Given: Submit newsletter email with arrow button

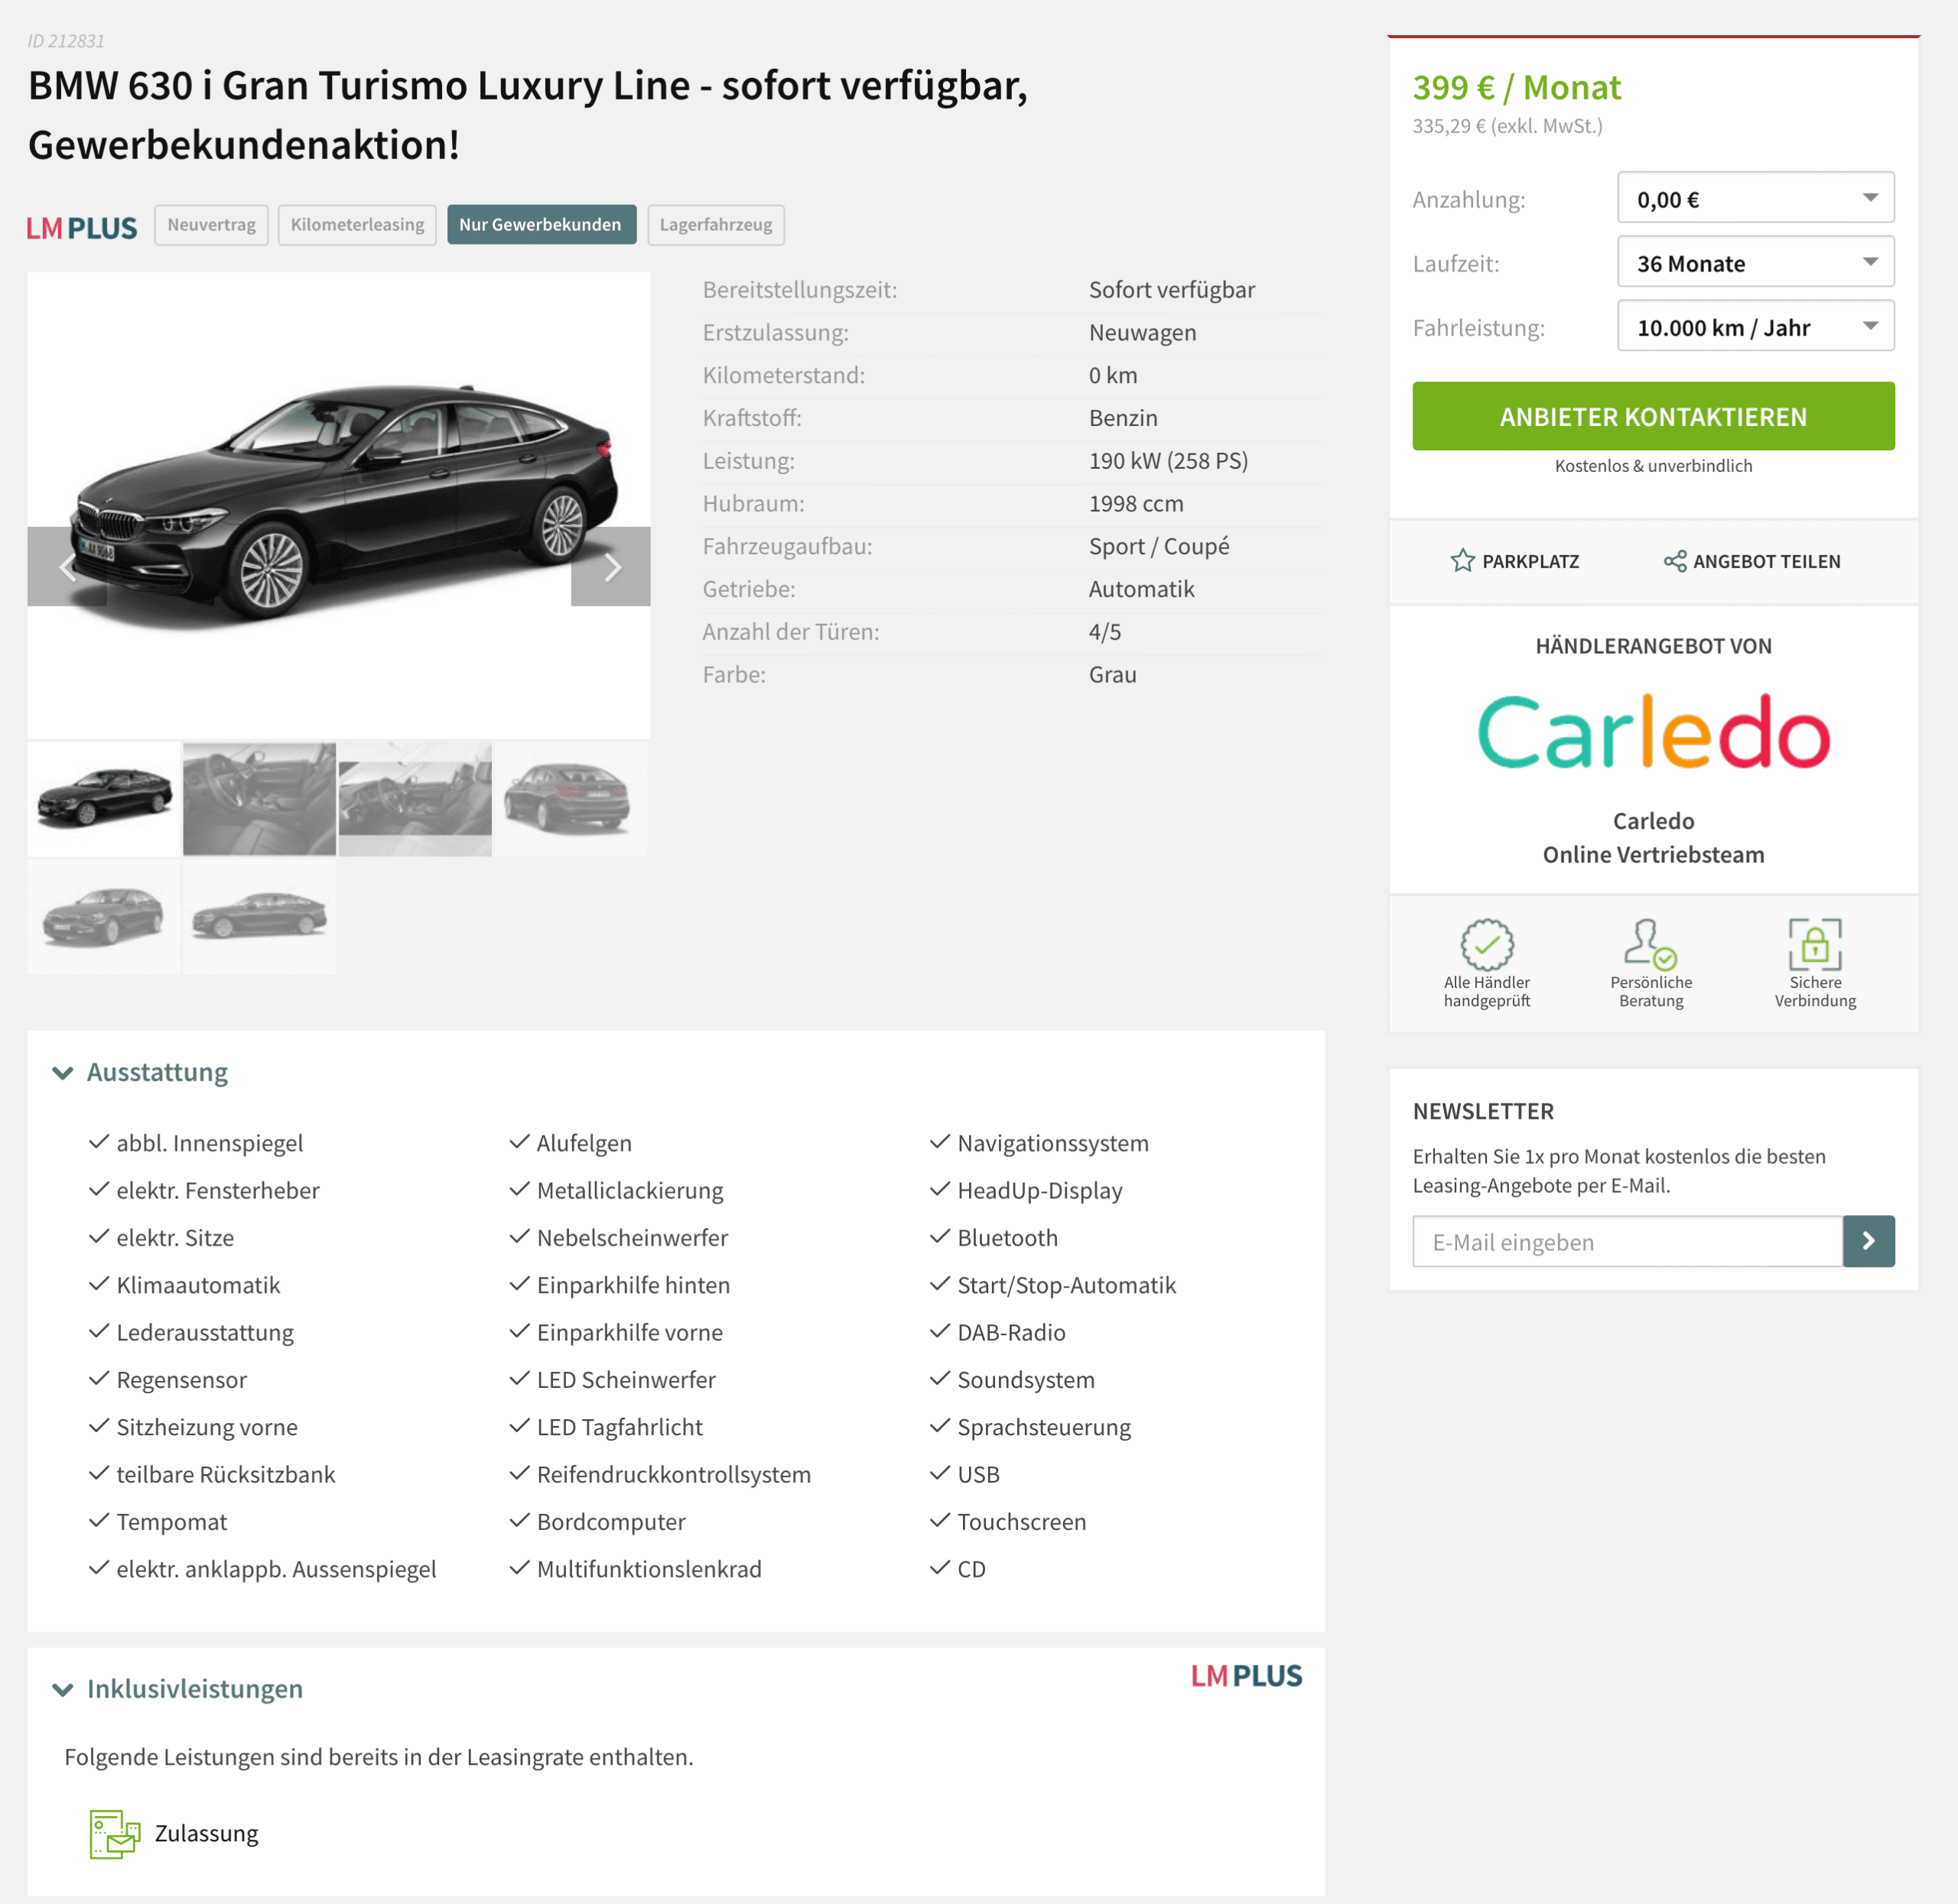Looking at the screenshot, I should click(1868, 1241).
